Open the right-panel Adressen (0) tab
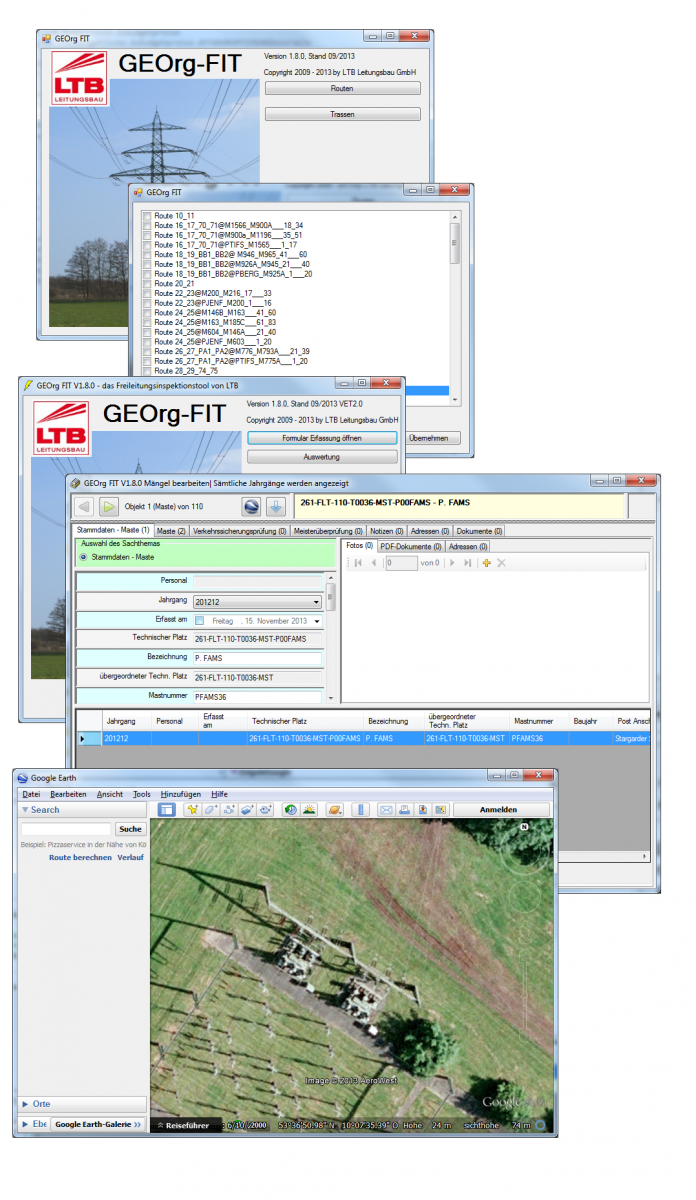Screen dimensions: 696x1200 (x=468, y=547)
